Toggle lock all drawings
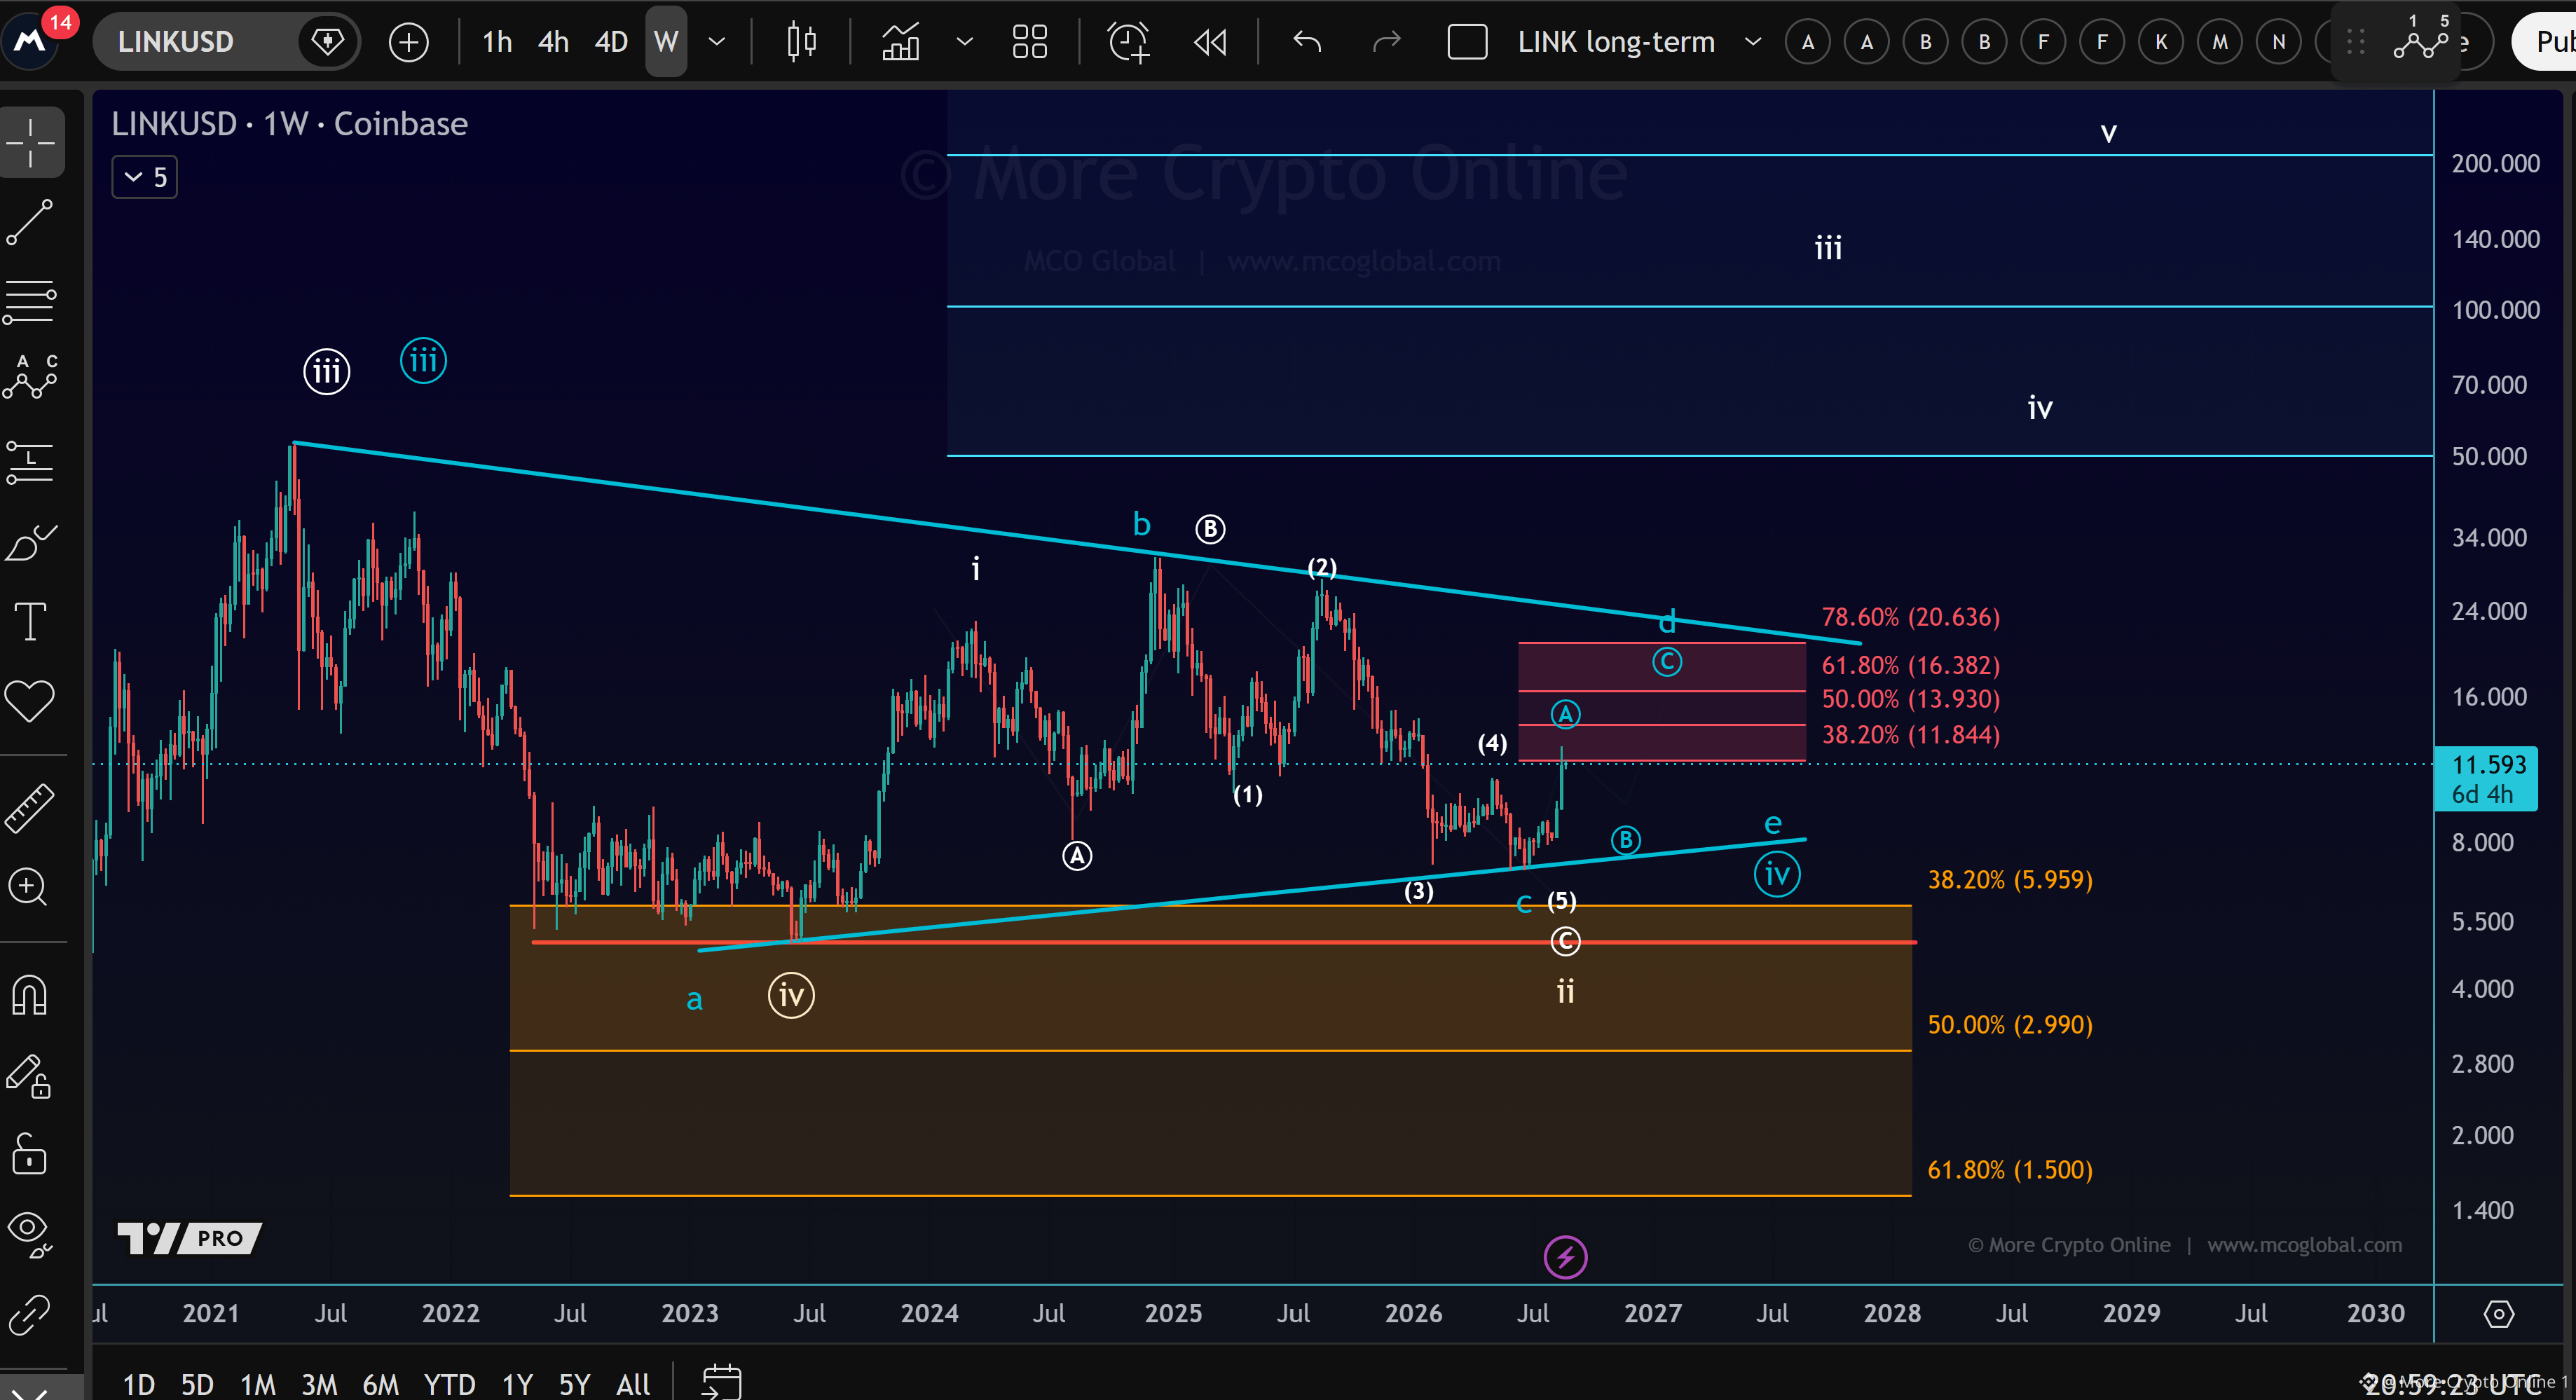 (31, 1155)
